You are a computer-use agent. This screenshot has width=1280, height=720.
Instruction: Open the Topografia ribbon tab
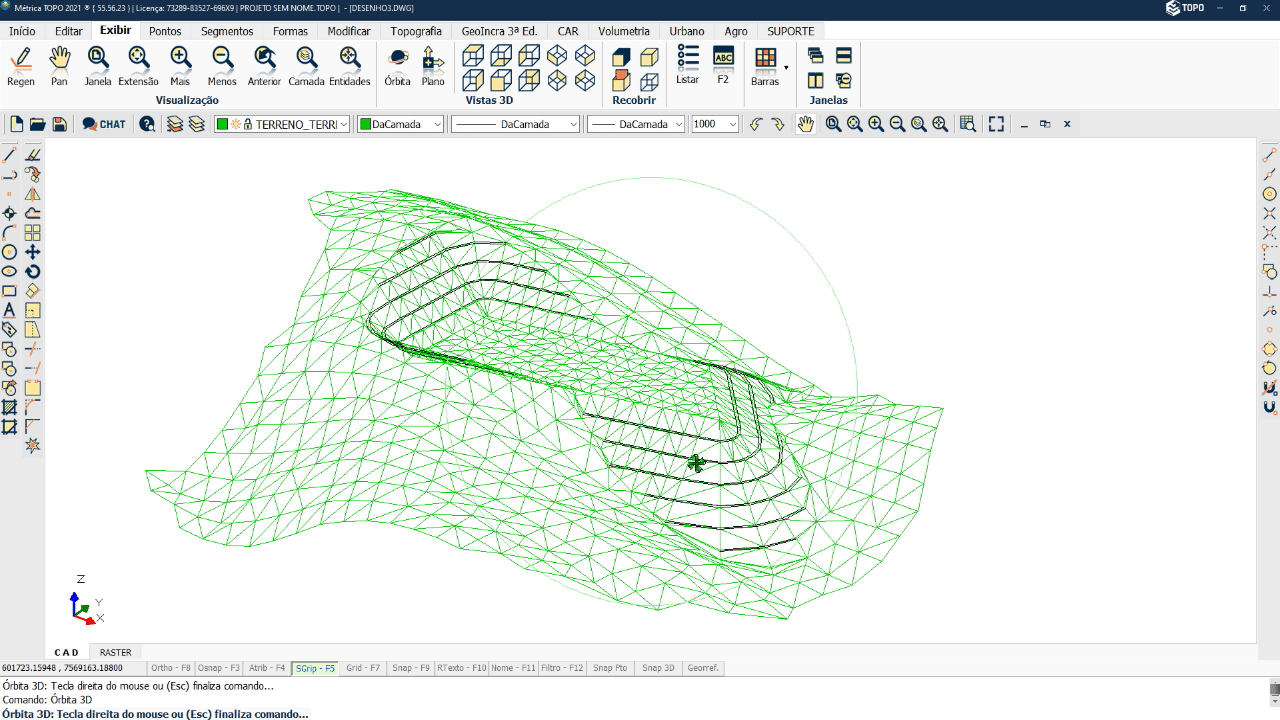(416, 31)
